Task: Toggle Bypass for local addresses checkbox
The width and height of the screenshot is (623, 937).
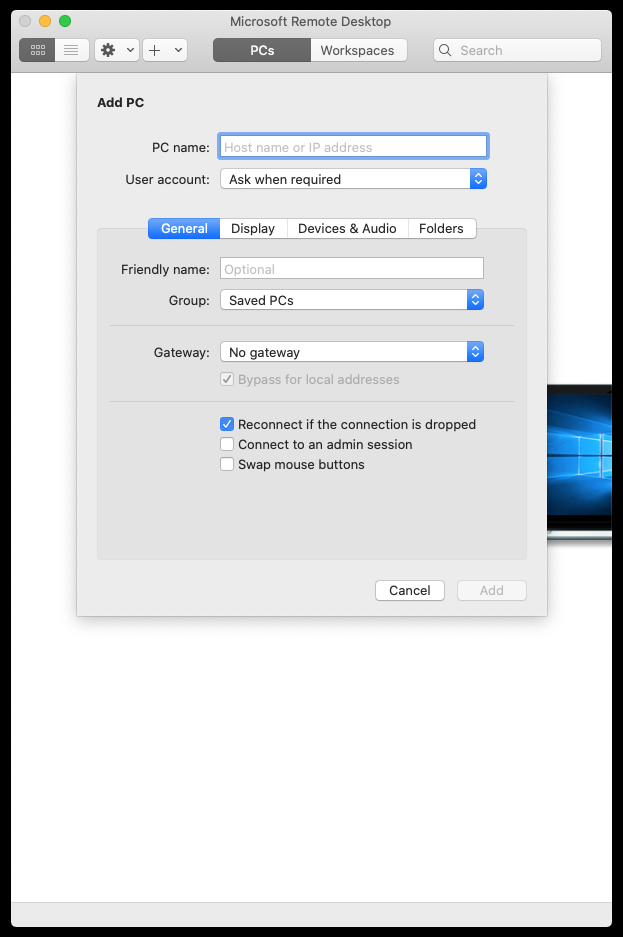Action: 227,379
